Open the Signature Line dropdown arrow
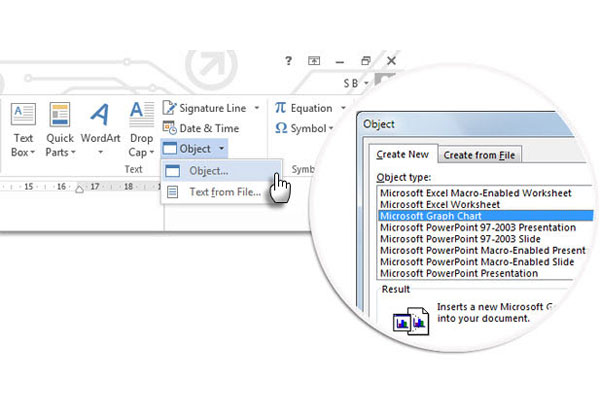 click(x=257, y=108)
